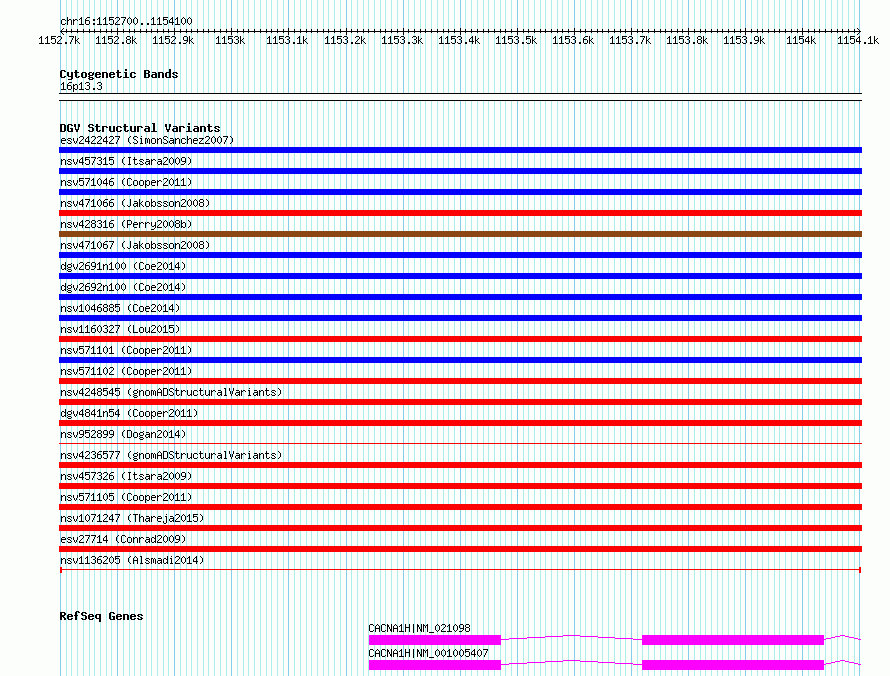Click dgv2692n100 (Coe2014) variant label

click(123, 287)
